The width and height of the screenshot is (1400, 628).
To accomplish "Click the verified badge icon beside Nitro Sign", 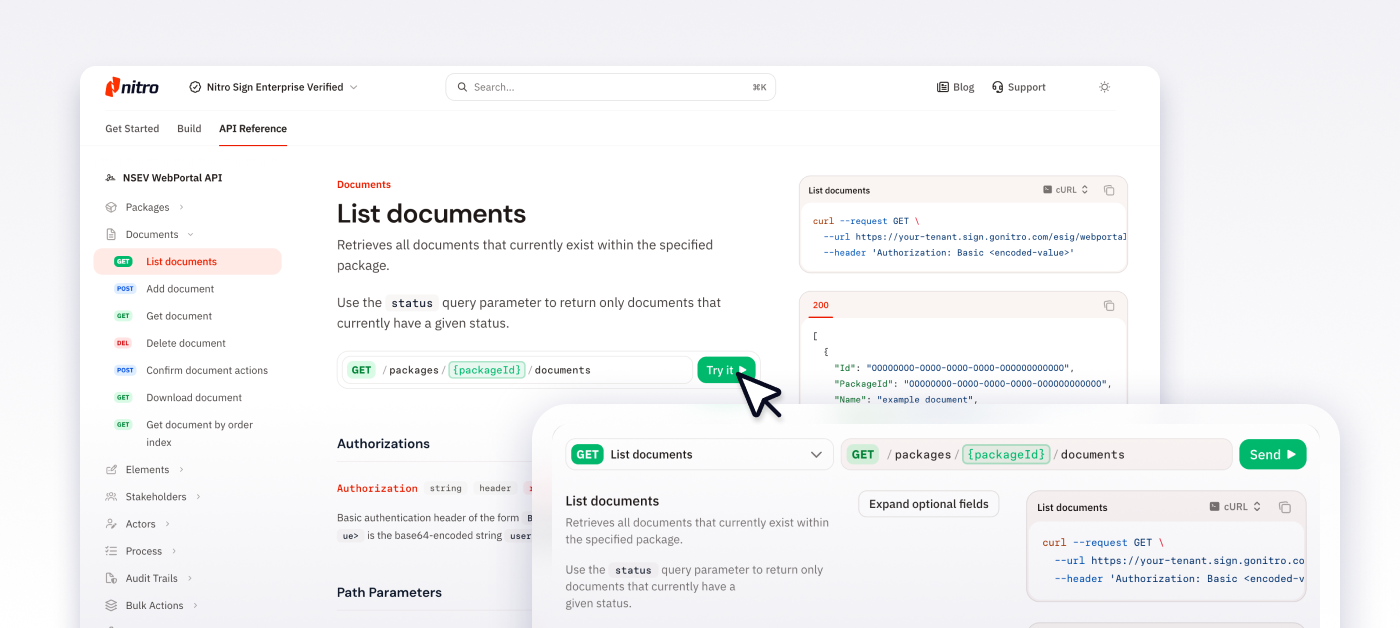I will tap(195, 87).
